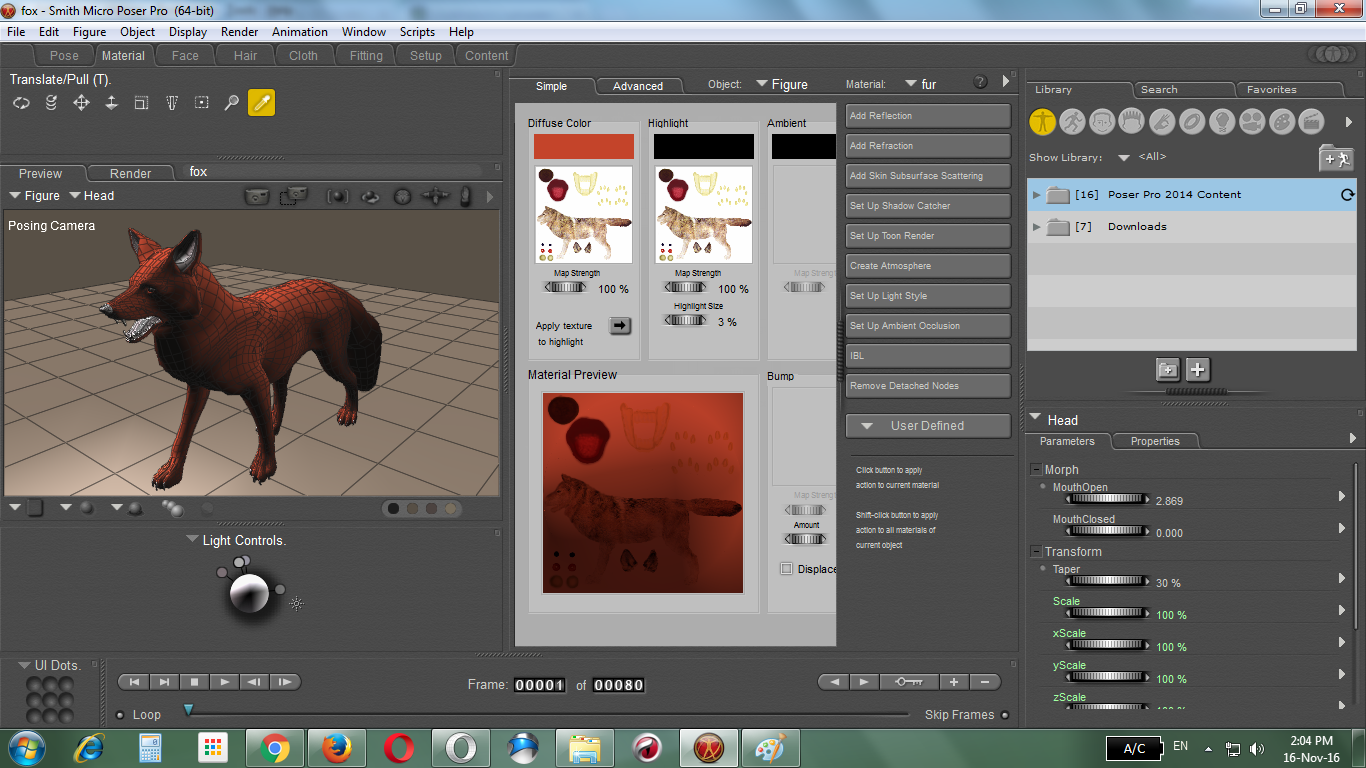Open the Lights library category
The height and width of the screenshot is (768, 1366).
click(x=1222, y=122)
